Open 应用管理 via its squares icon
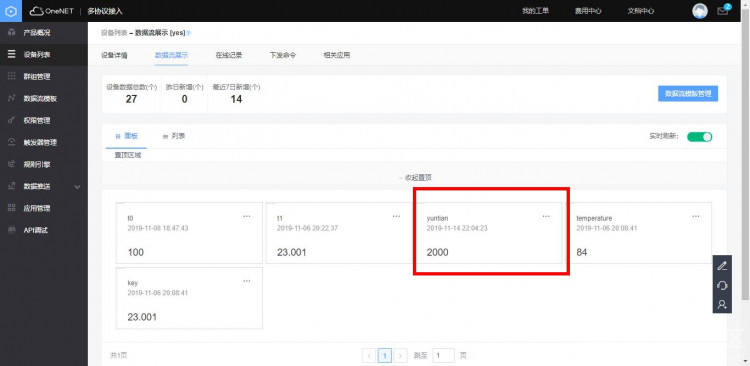 [x=12, y=208]
